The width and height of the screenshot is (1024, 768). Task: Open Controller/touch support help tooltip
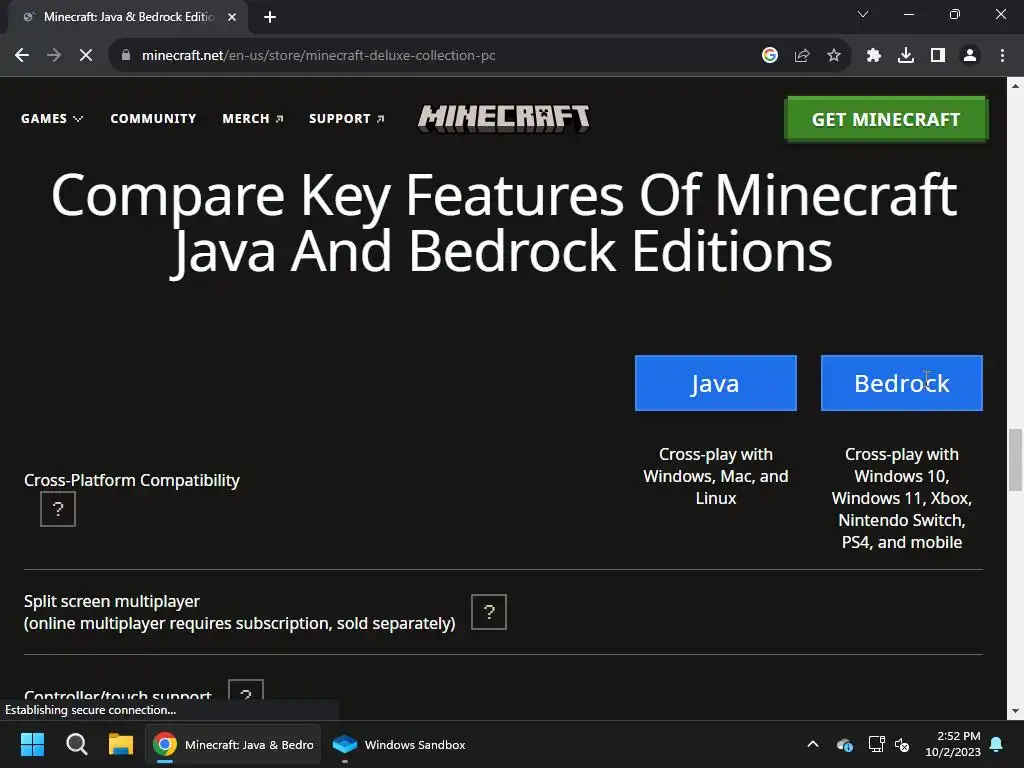click(246, 691)
